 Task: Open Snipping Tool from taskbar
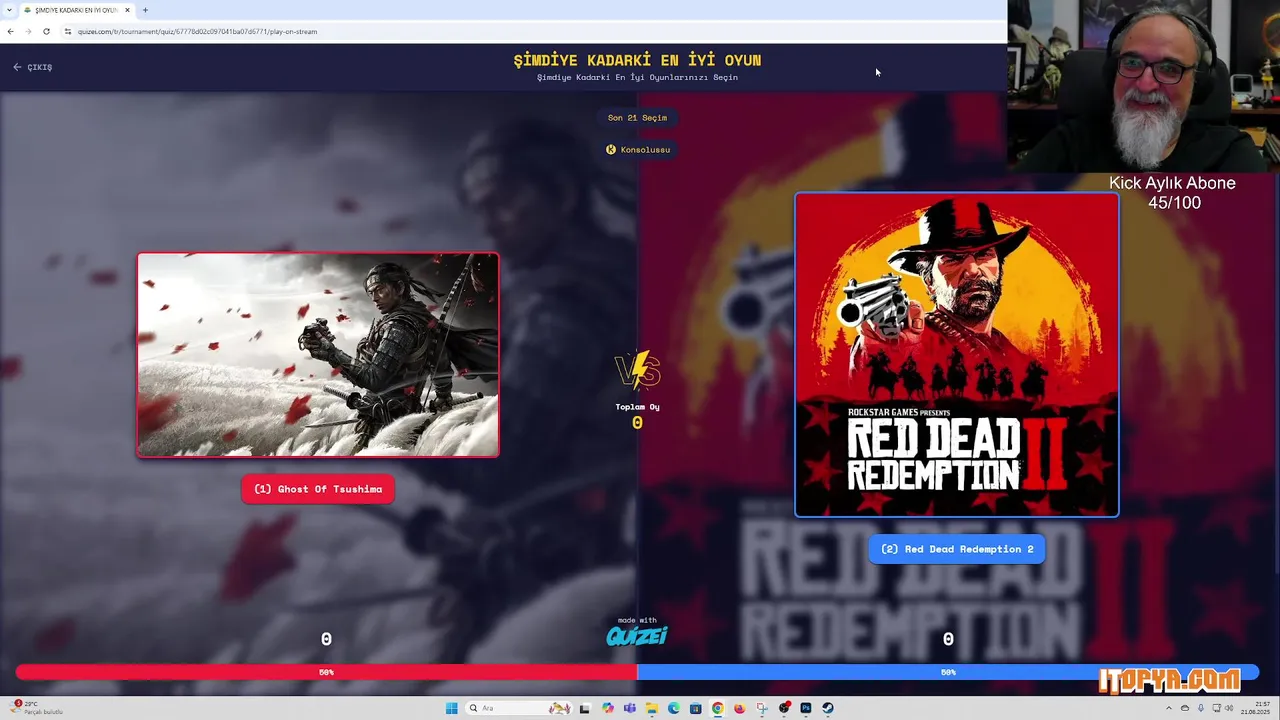point(762,708)
